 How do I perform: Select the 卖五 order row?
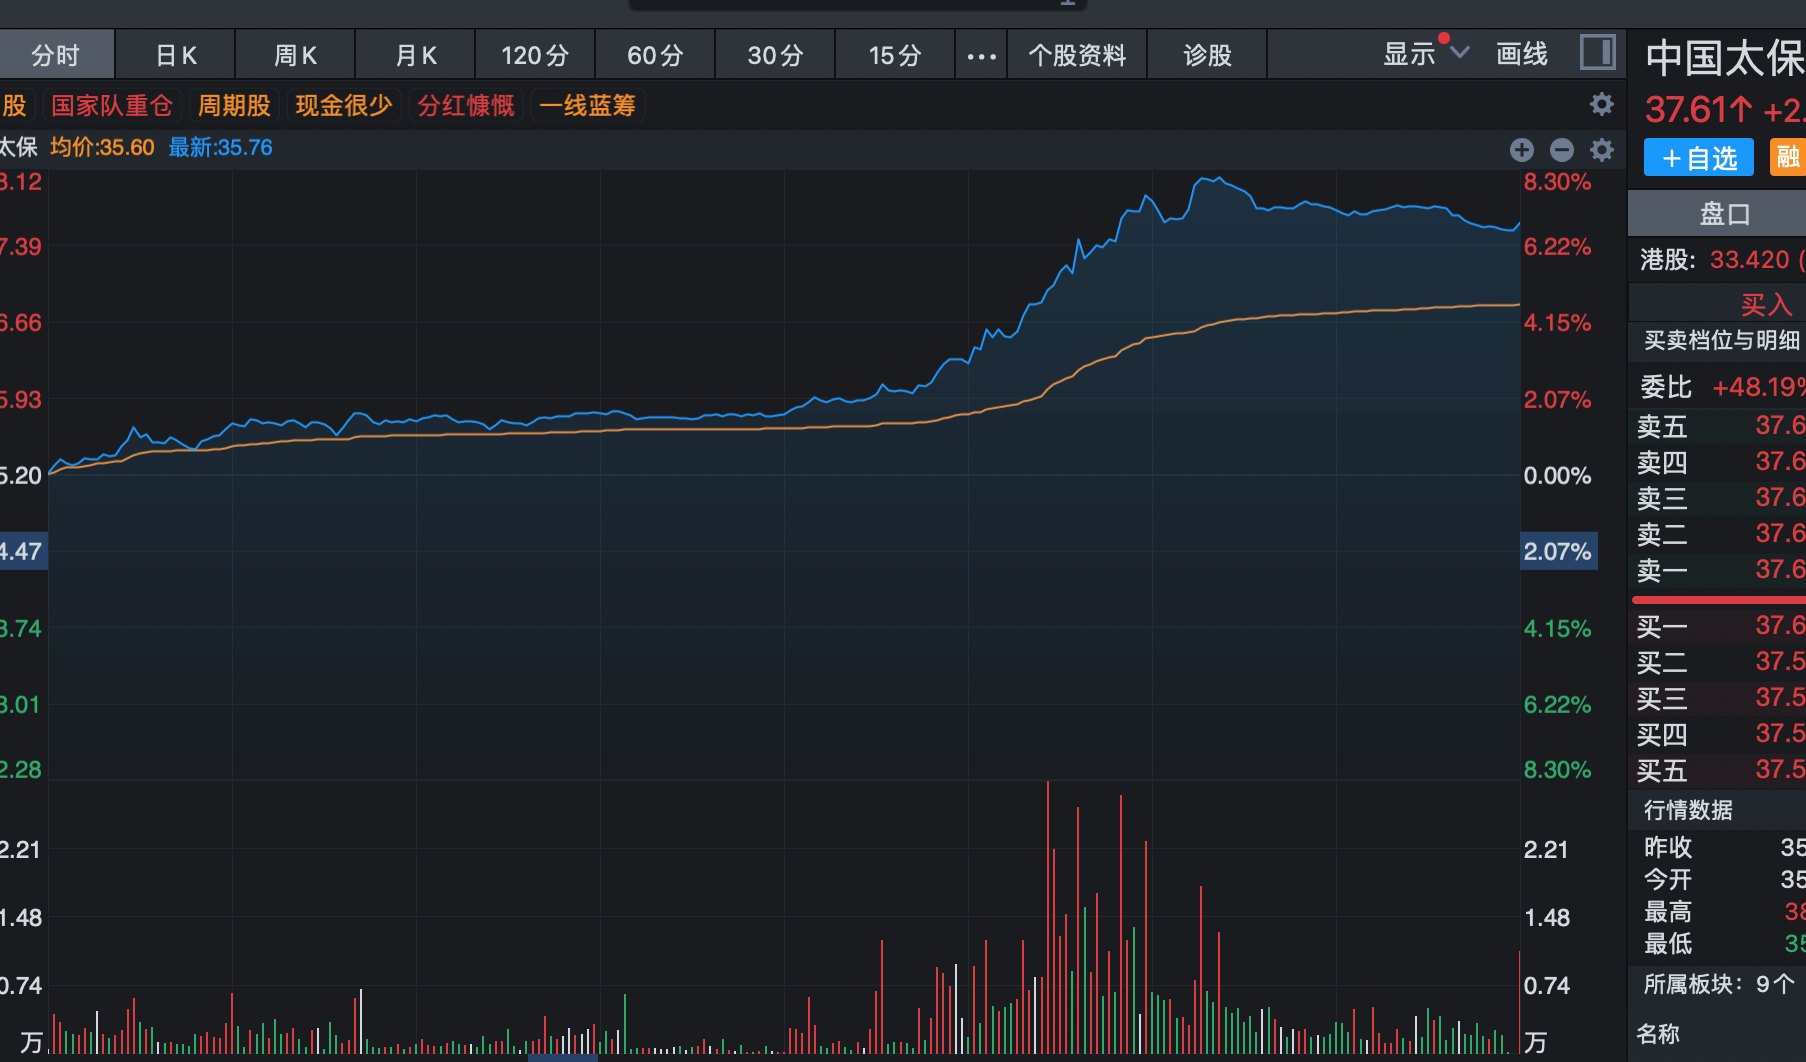(1718, 426)
